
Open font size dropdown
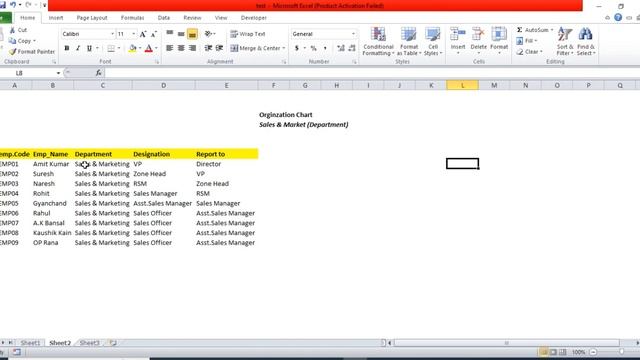pos(133,34)
